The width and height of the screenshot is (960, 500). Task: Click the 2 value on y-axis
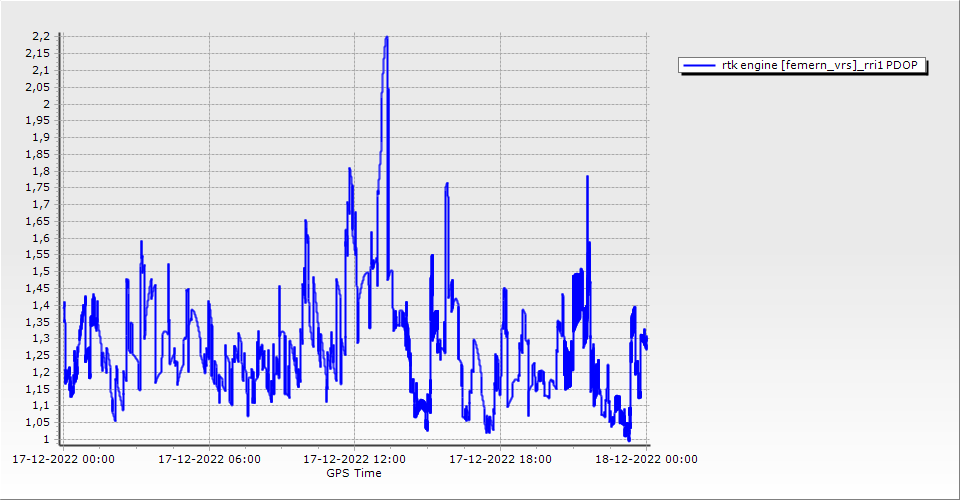coord(46,104)
